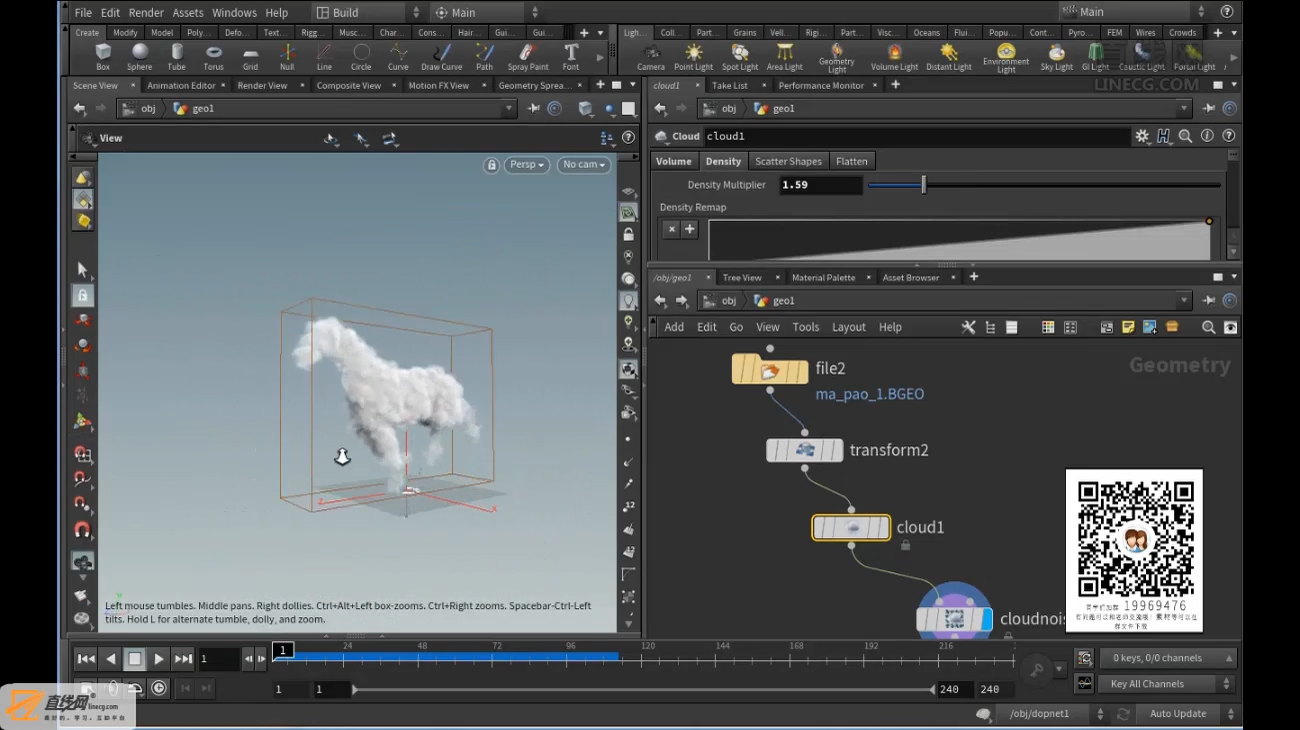Toggle the cloudnoise node display flag

click(987, 620)
